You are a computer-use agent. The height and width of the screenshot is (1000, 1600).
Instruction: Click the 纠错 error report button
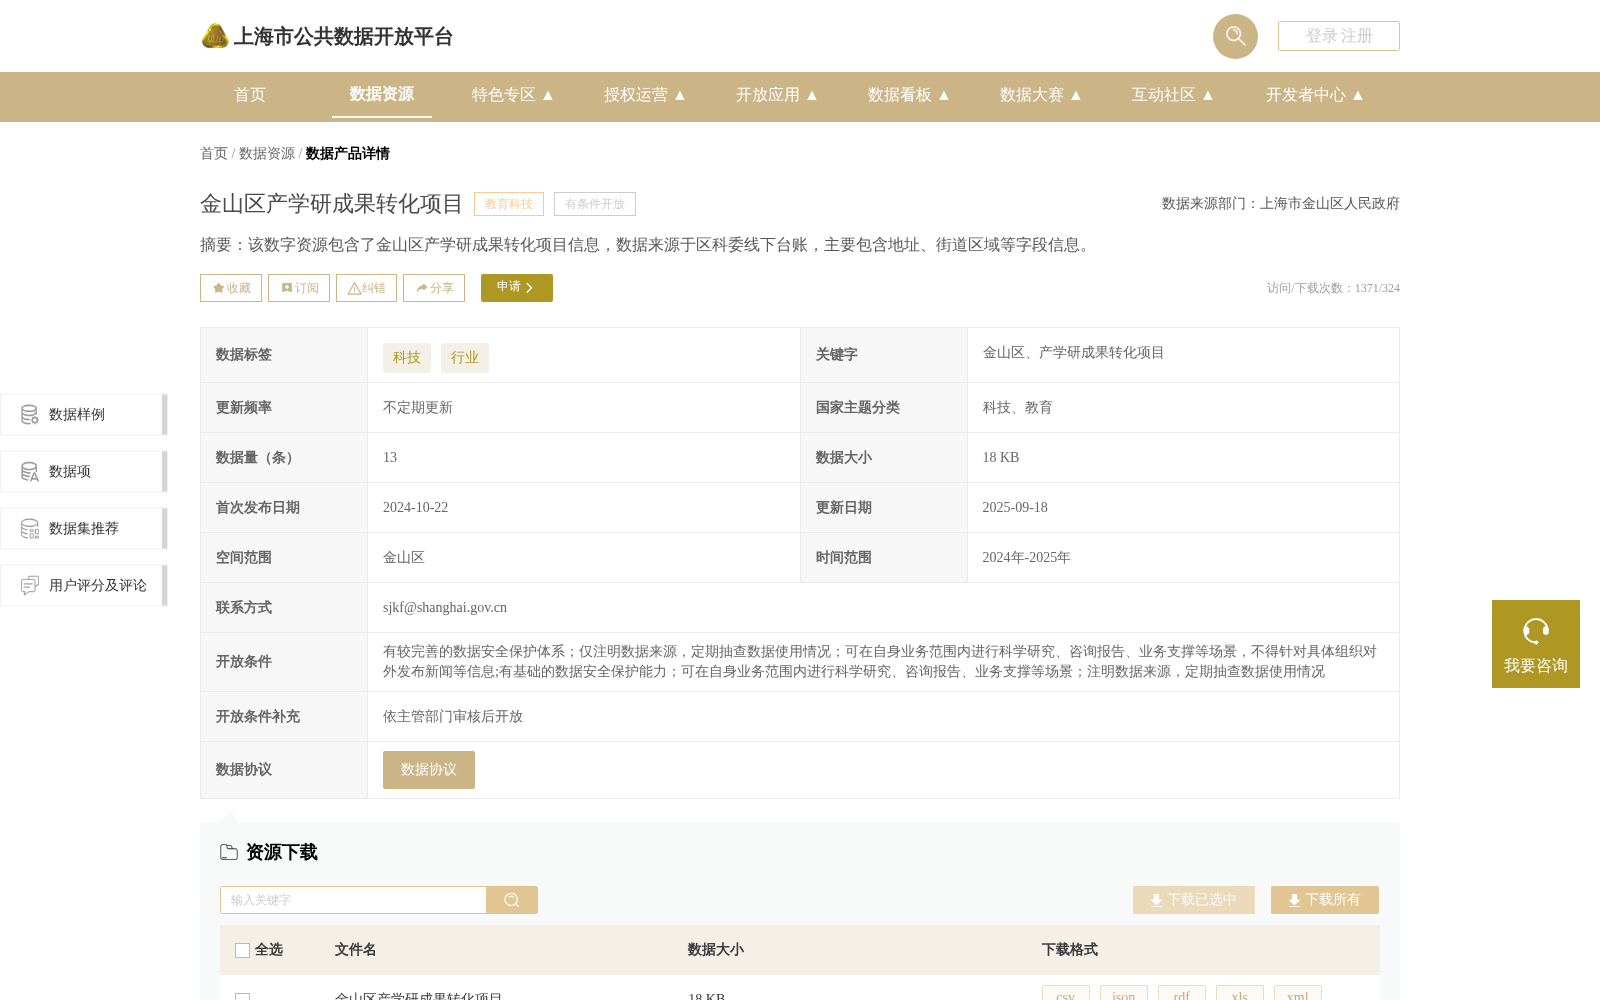coord(366,288)
